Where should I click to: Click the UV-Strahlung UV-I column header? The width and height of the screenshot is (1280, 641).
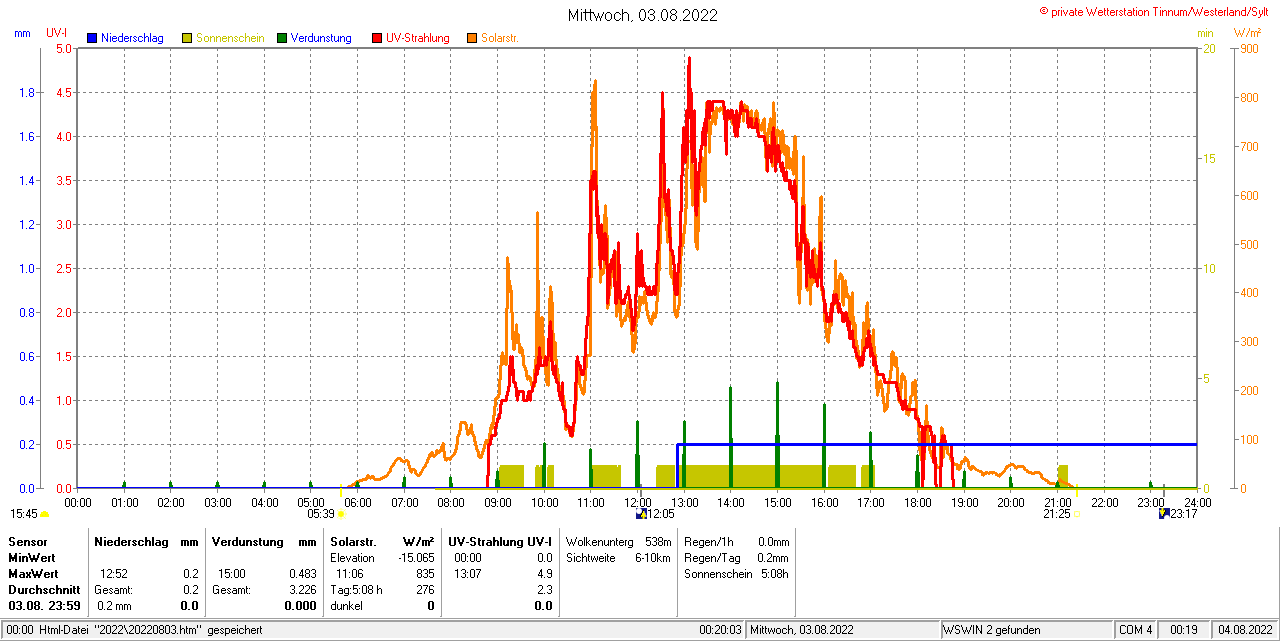[500, 541]
